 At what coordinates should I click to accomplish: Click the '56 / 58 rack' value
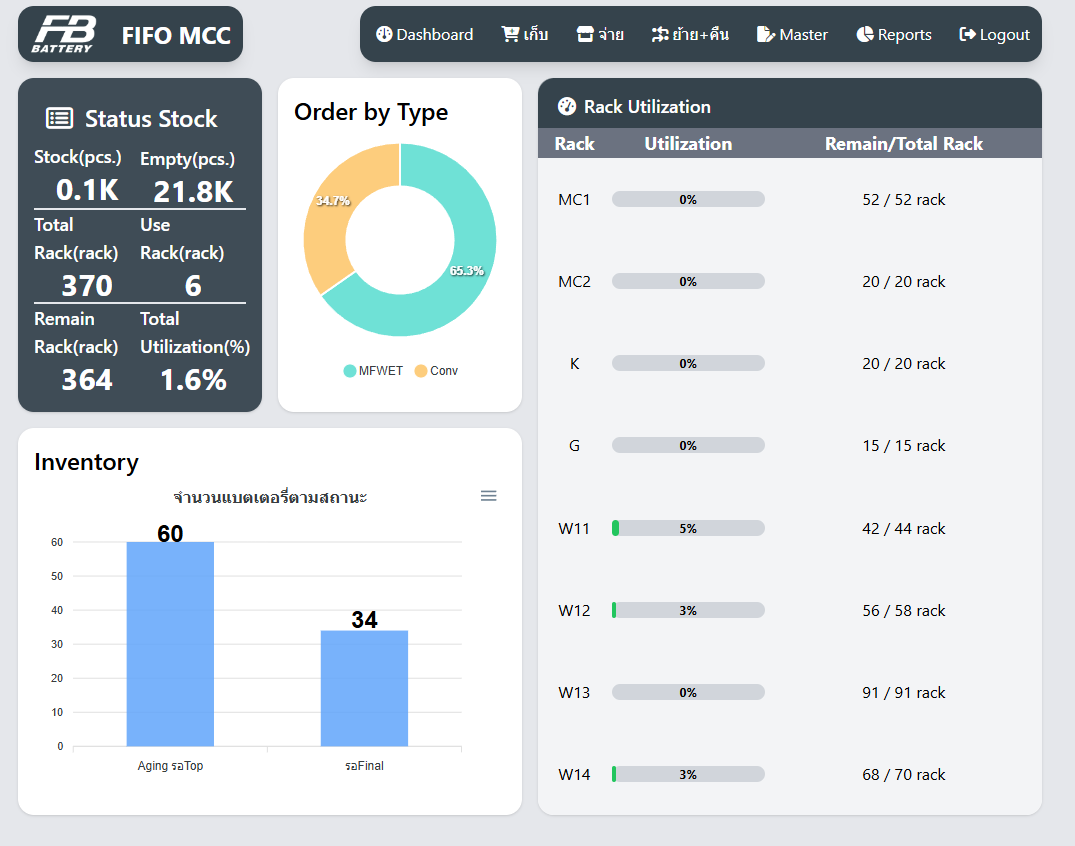point(904,610)
